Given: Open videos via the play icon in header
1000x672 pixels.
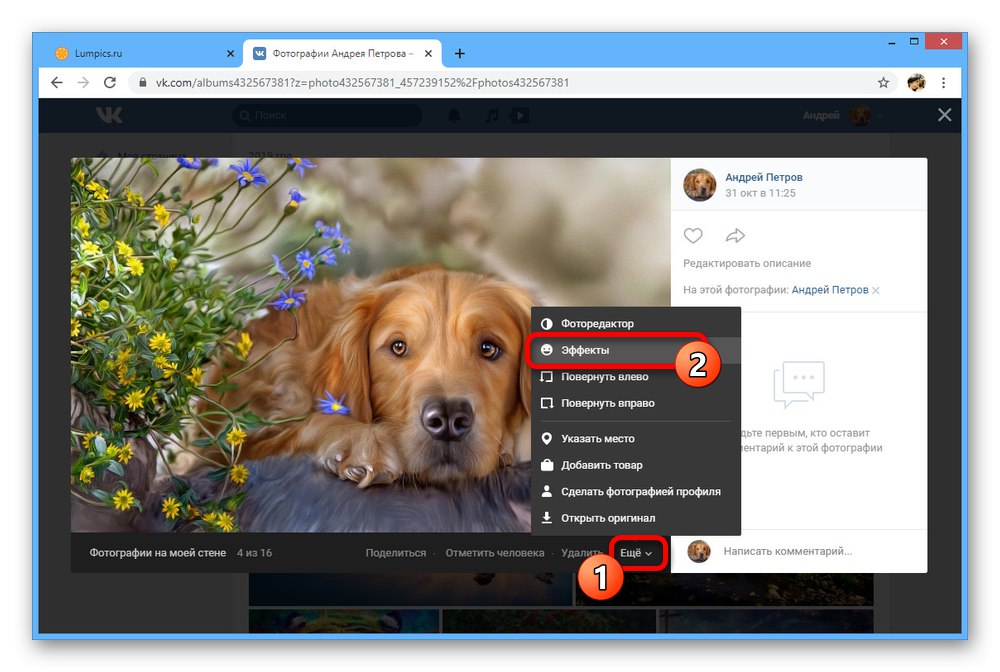Looking at the screenshot, I should click(x=519, y=115).
